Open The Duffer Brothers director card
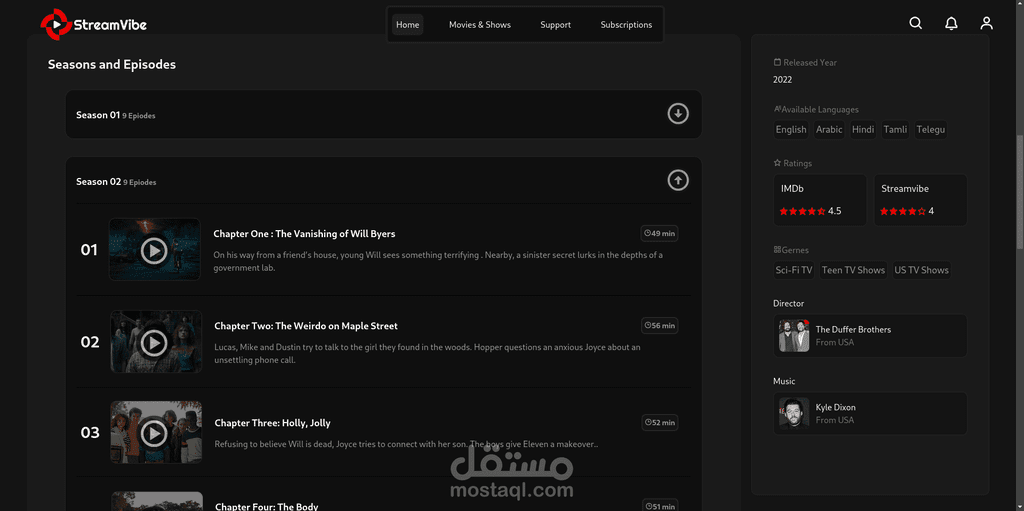Image resolution: width=1024 pixels, height=511 pixels. click(870, 336)
